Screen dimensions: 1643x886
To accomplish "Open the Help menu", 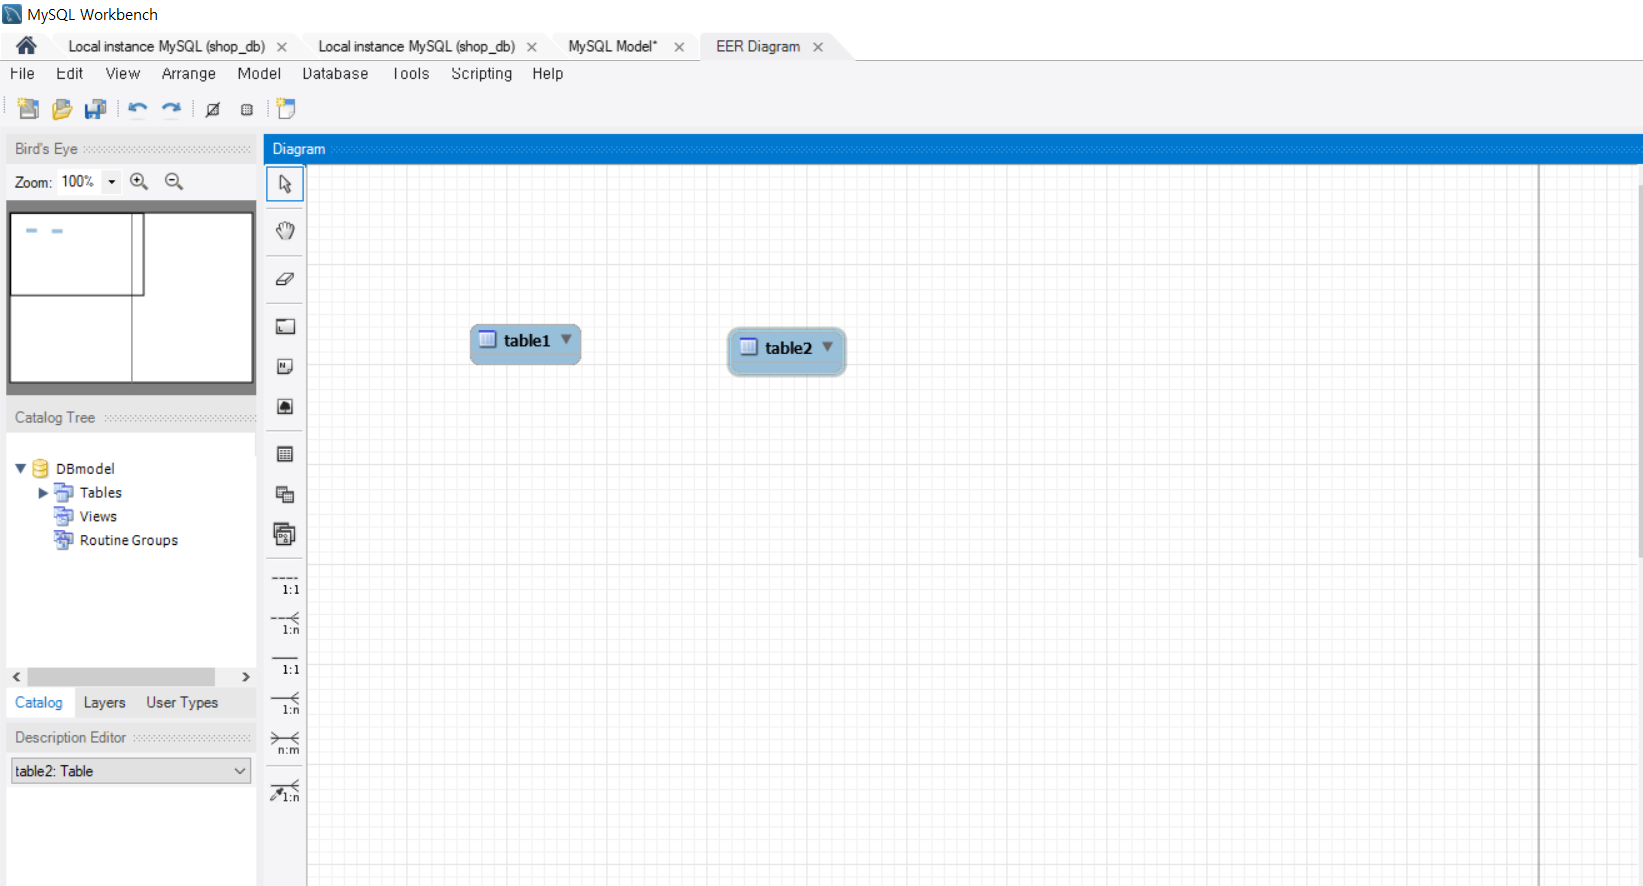I will pos(548,73).
